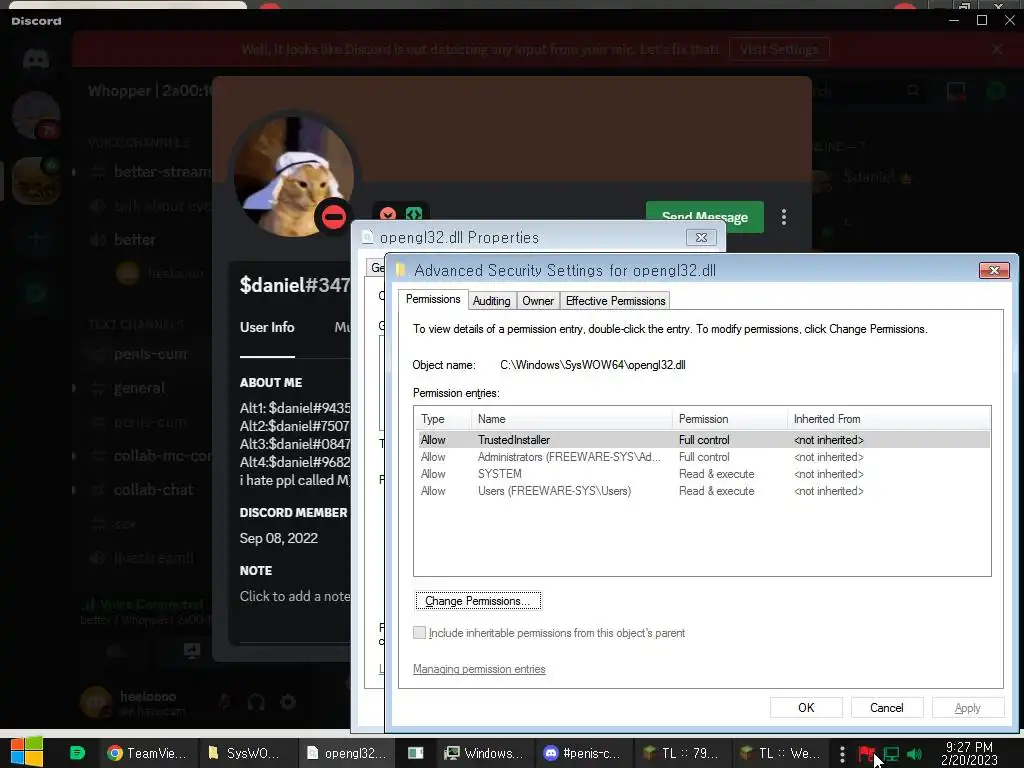Switch to TL :: 79 taskbar item
Image resolution: width=1024 pixels, height=768 pixels.
coord(680,754)
